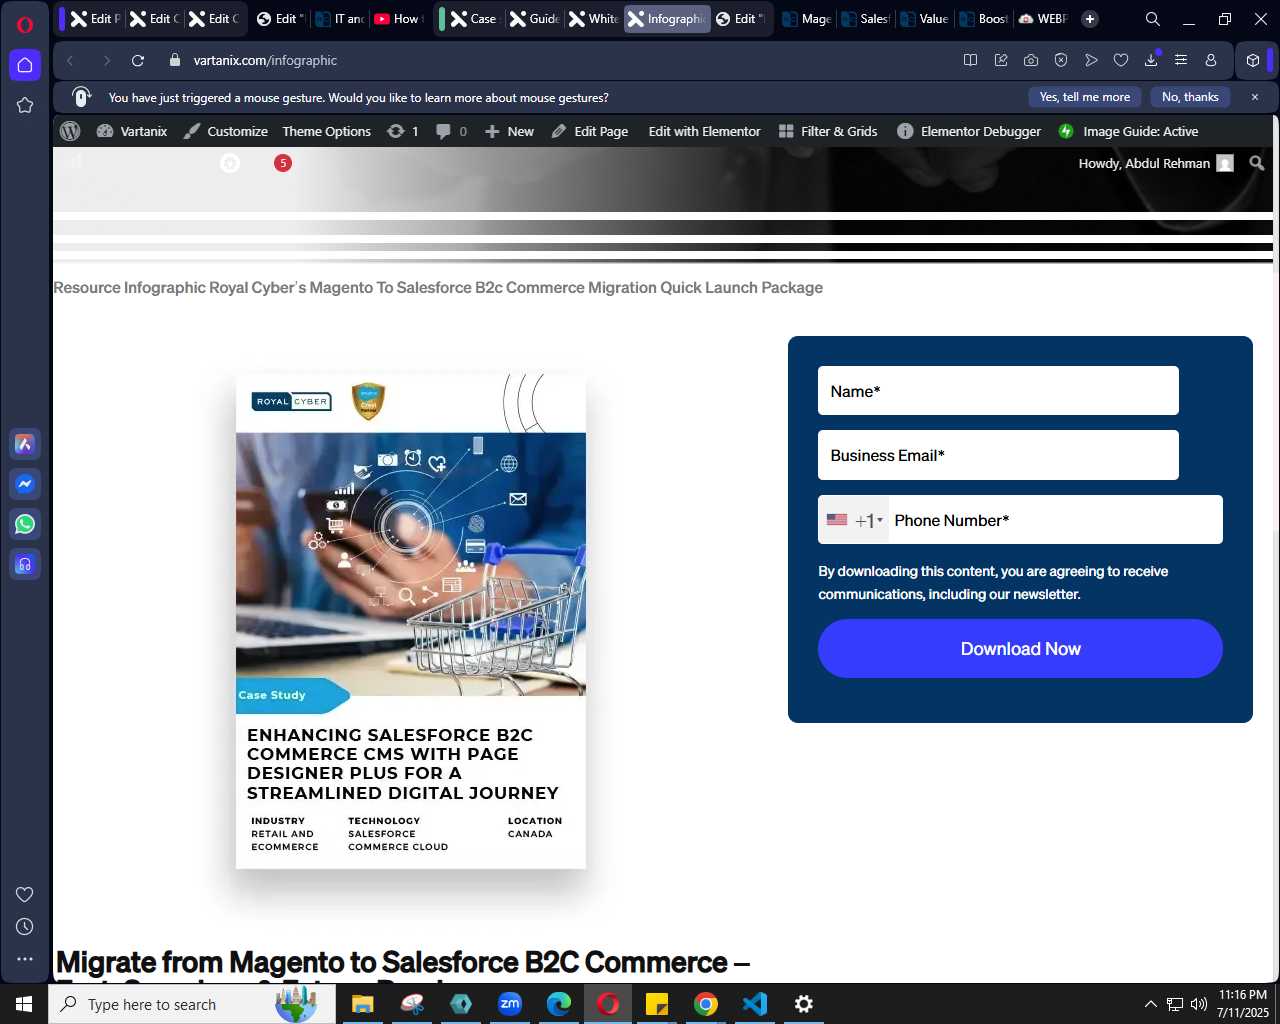The width and height of the screenshot is (1280, 1024).
Task: Click the case study cover thumbnail
Action: pos(411,621)
